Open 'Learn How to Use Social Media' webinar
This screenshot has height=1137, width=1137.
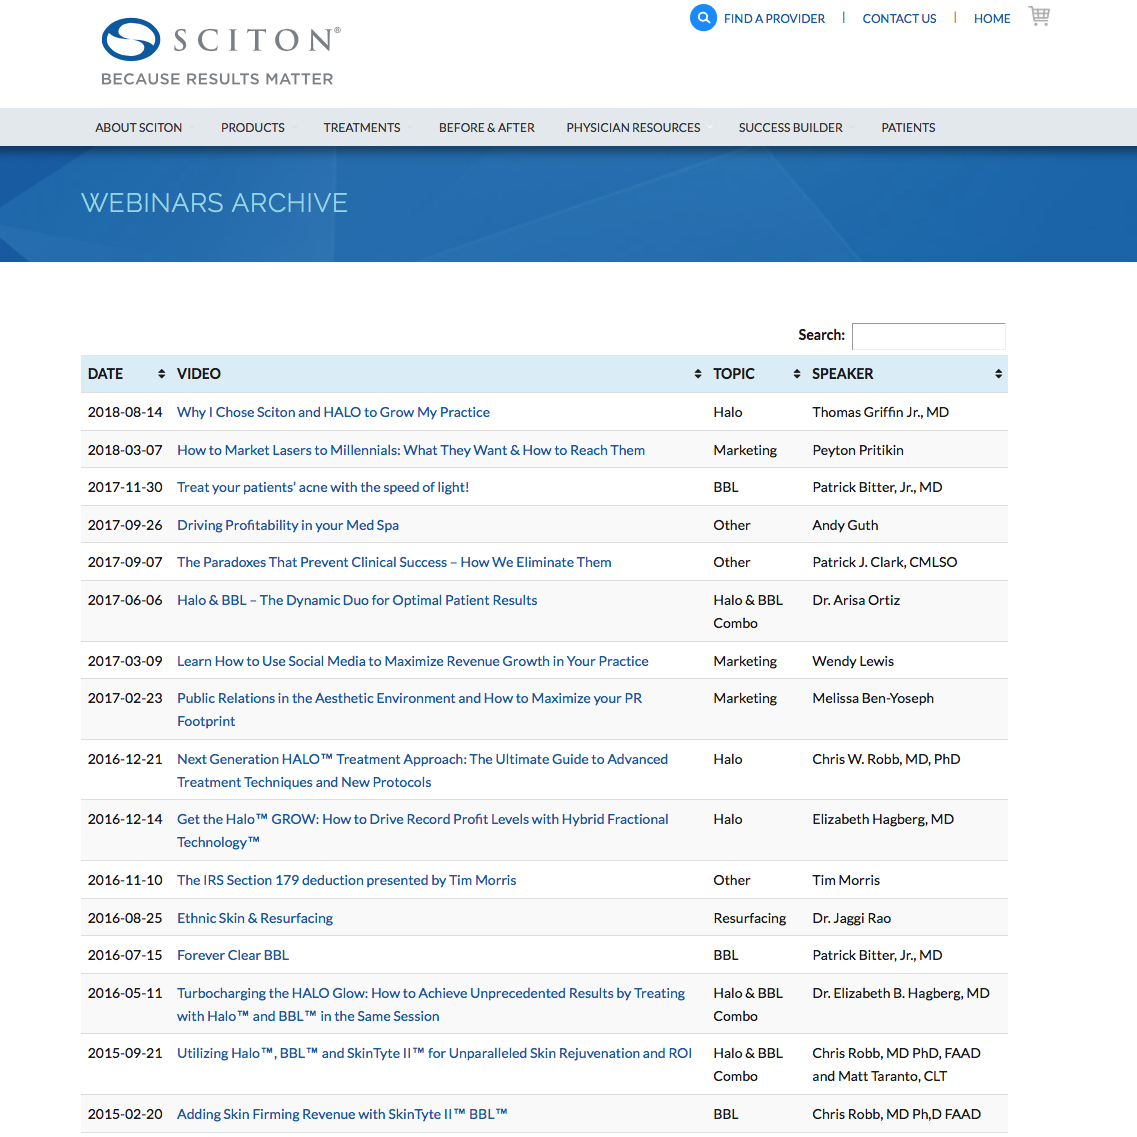[x=413, y=661]
